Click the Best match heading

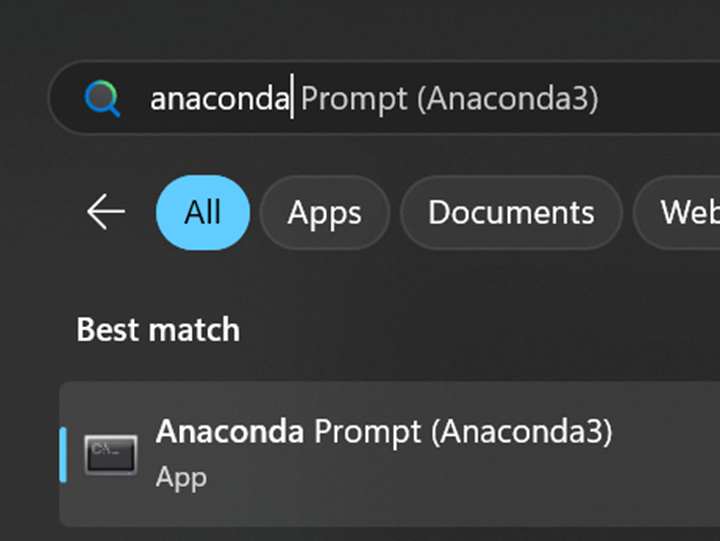pyautogui.click(x=158, y=329)
